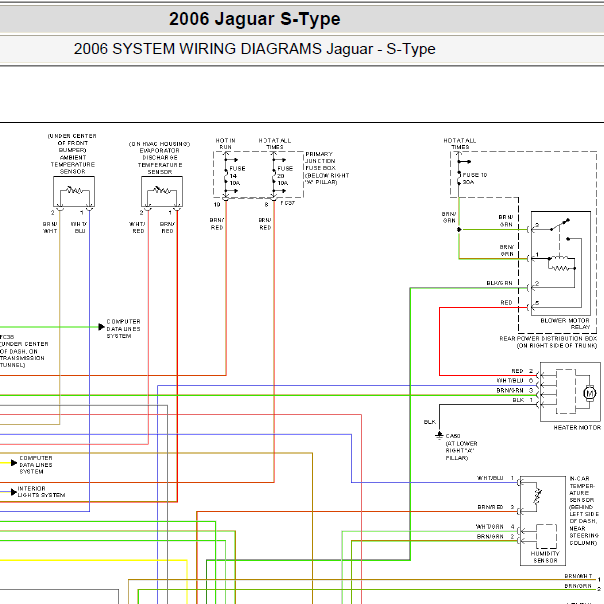
Task: Click 'BRN/GRN 3' wire label at heater motor
Action: point(515,391)
